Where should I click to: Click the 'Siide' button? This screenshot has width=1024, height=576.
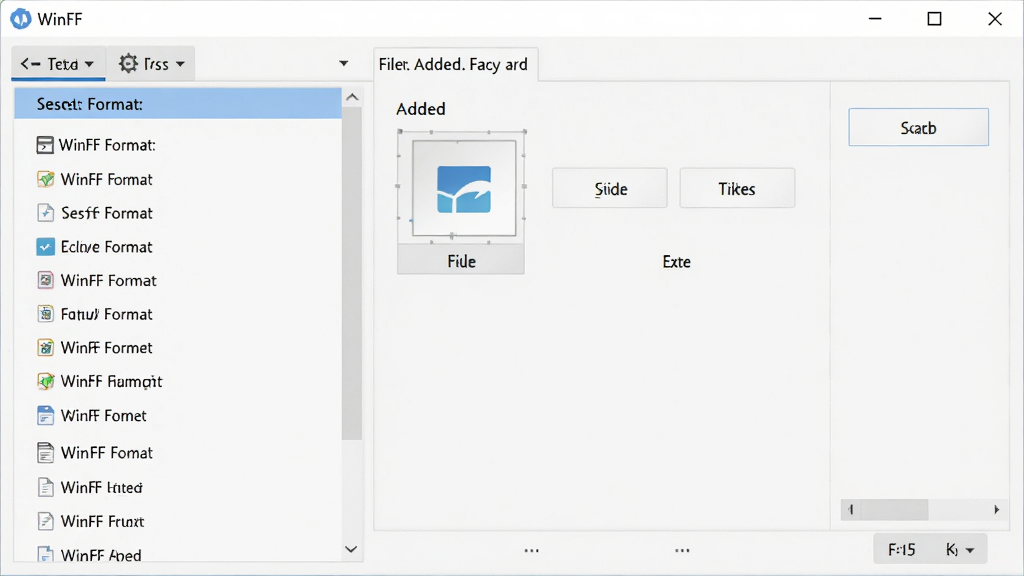pos(610,189)
